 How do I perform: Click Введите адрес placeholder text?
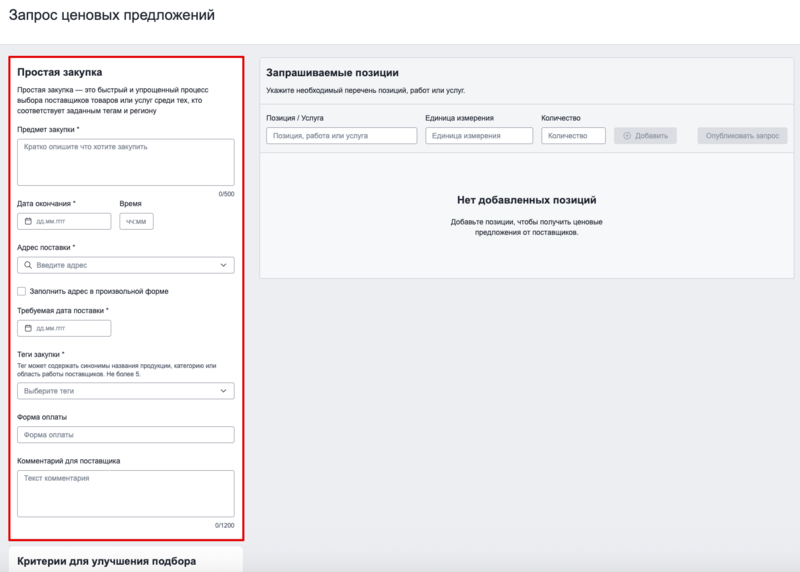tap(62, 265)
